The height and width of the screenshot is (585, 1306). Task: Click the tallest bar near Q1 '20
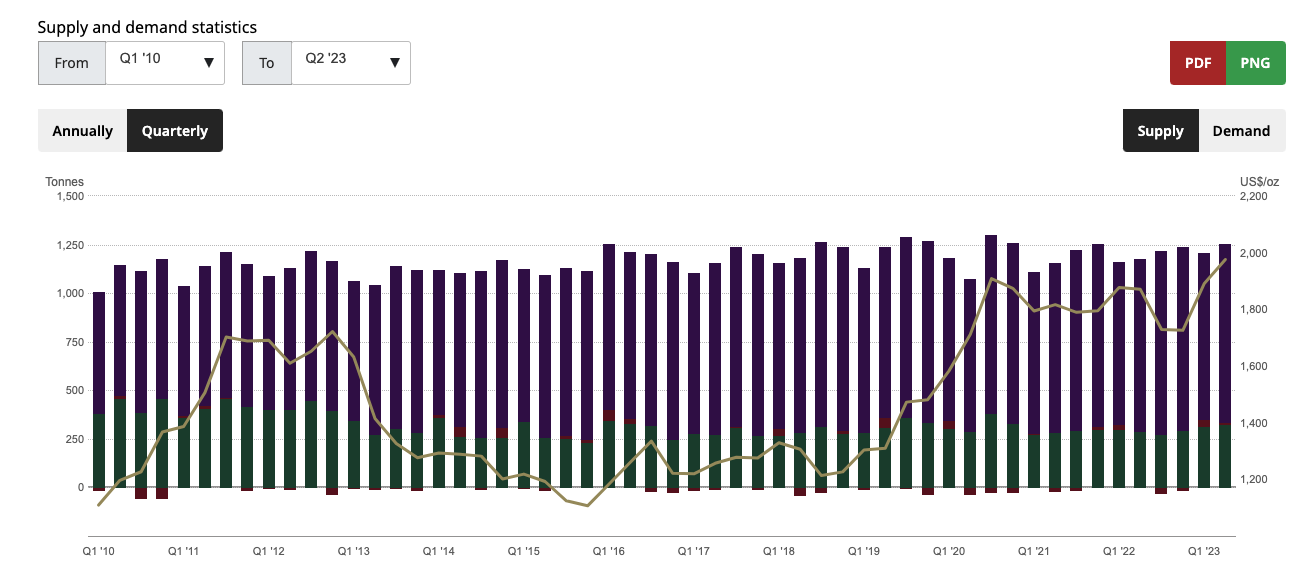tap(991, 360)
